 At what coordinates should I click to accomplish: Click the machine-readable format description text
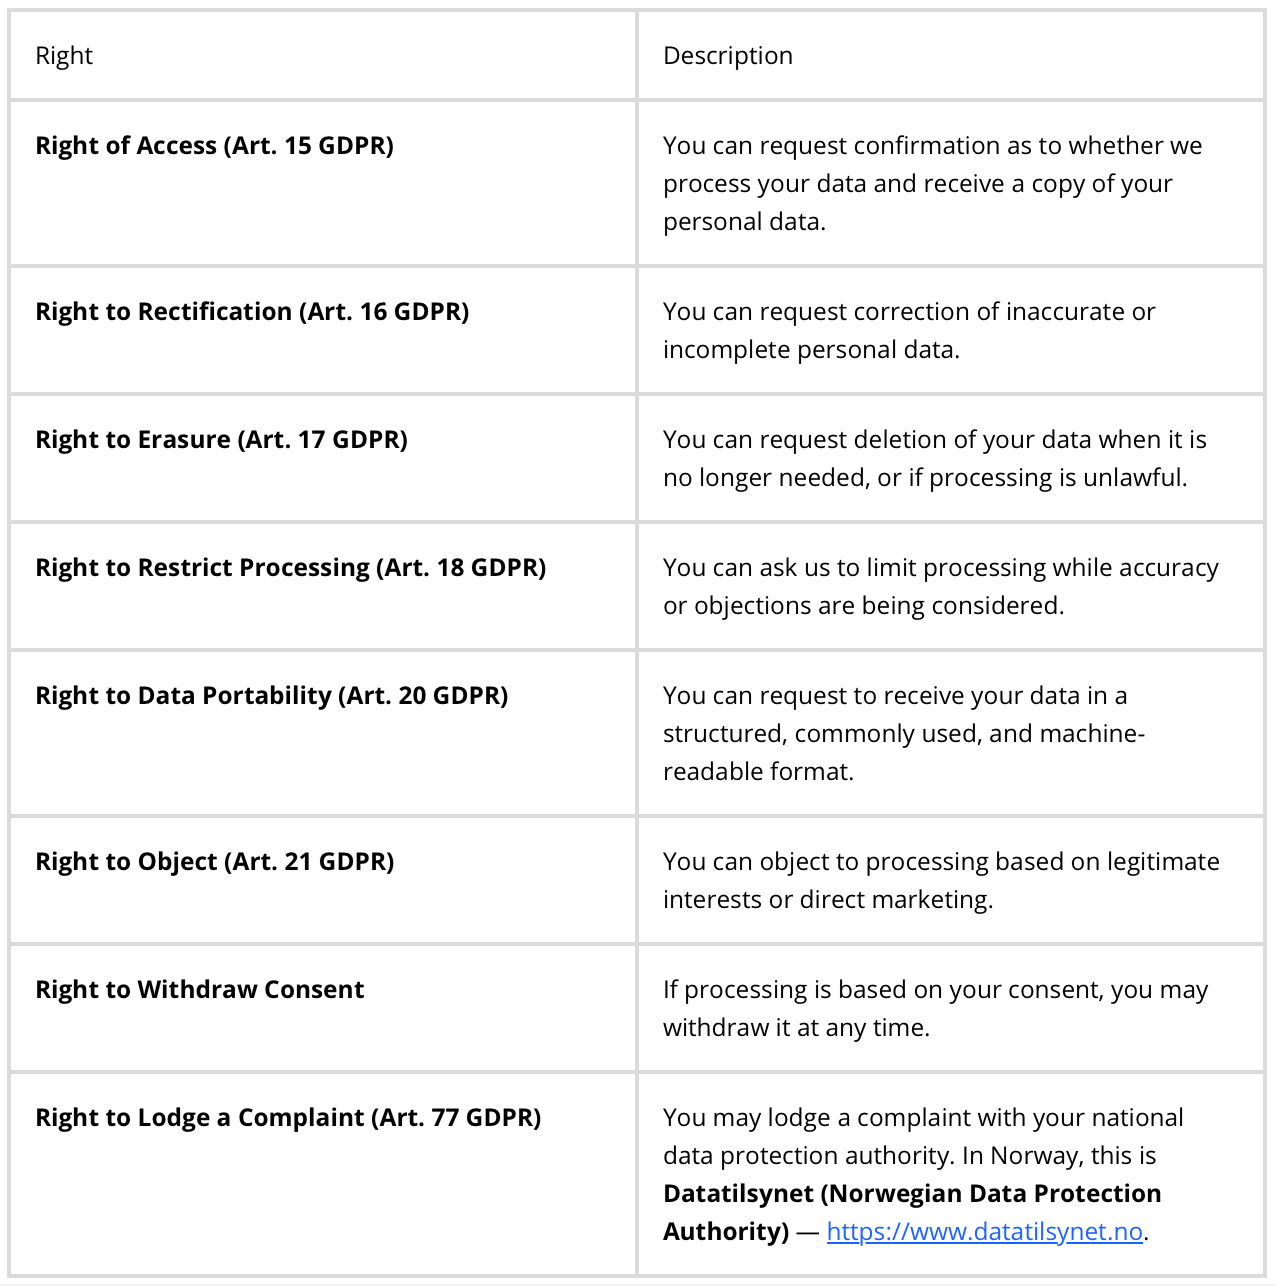click(x=904, y=734)
